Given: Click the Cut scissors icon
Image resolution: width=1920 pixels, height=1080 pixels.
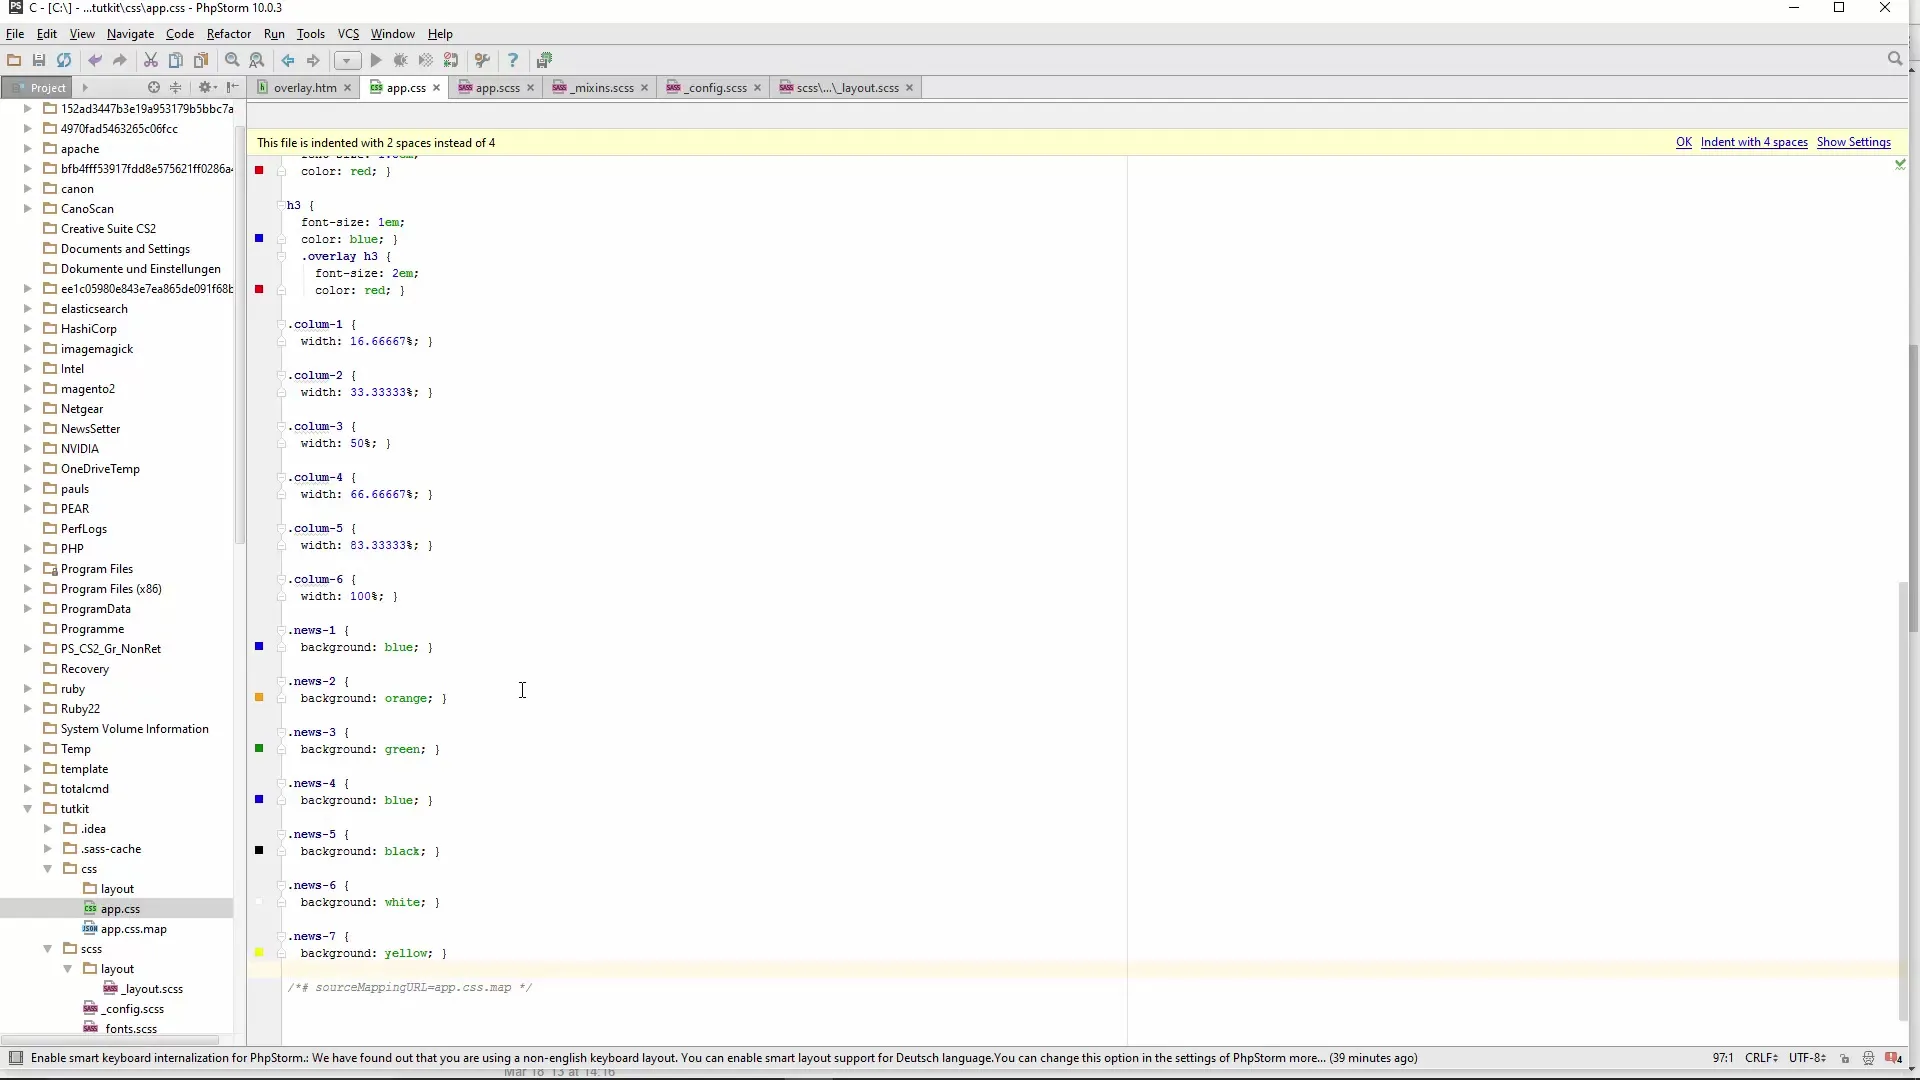Looking at the screenshot, I should tap(151, 60).
